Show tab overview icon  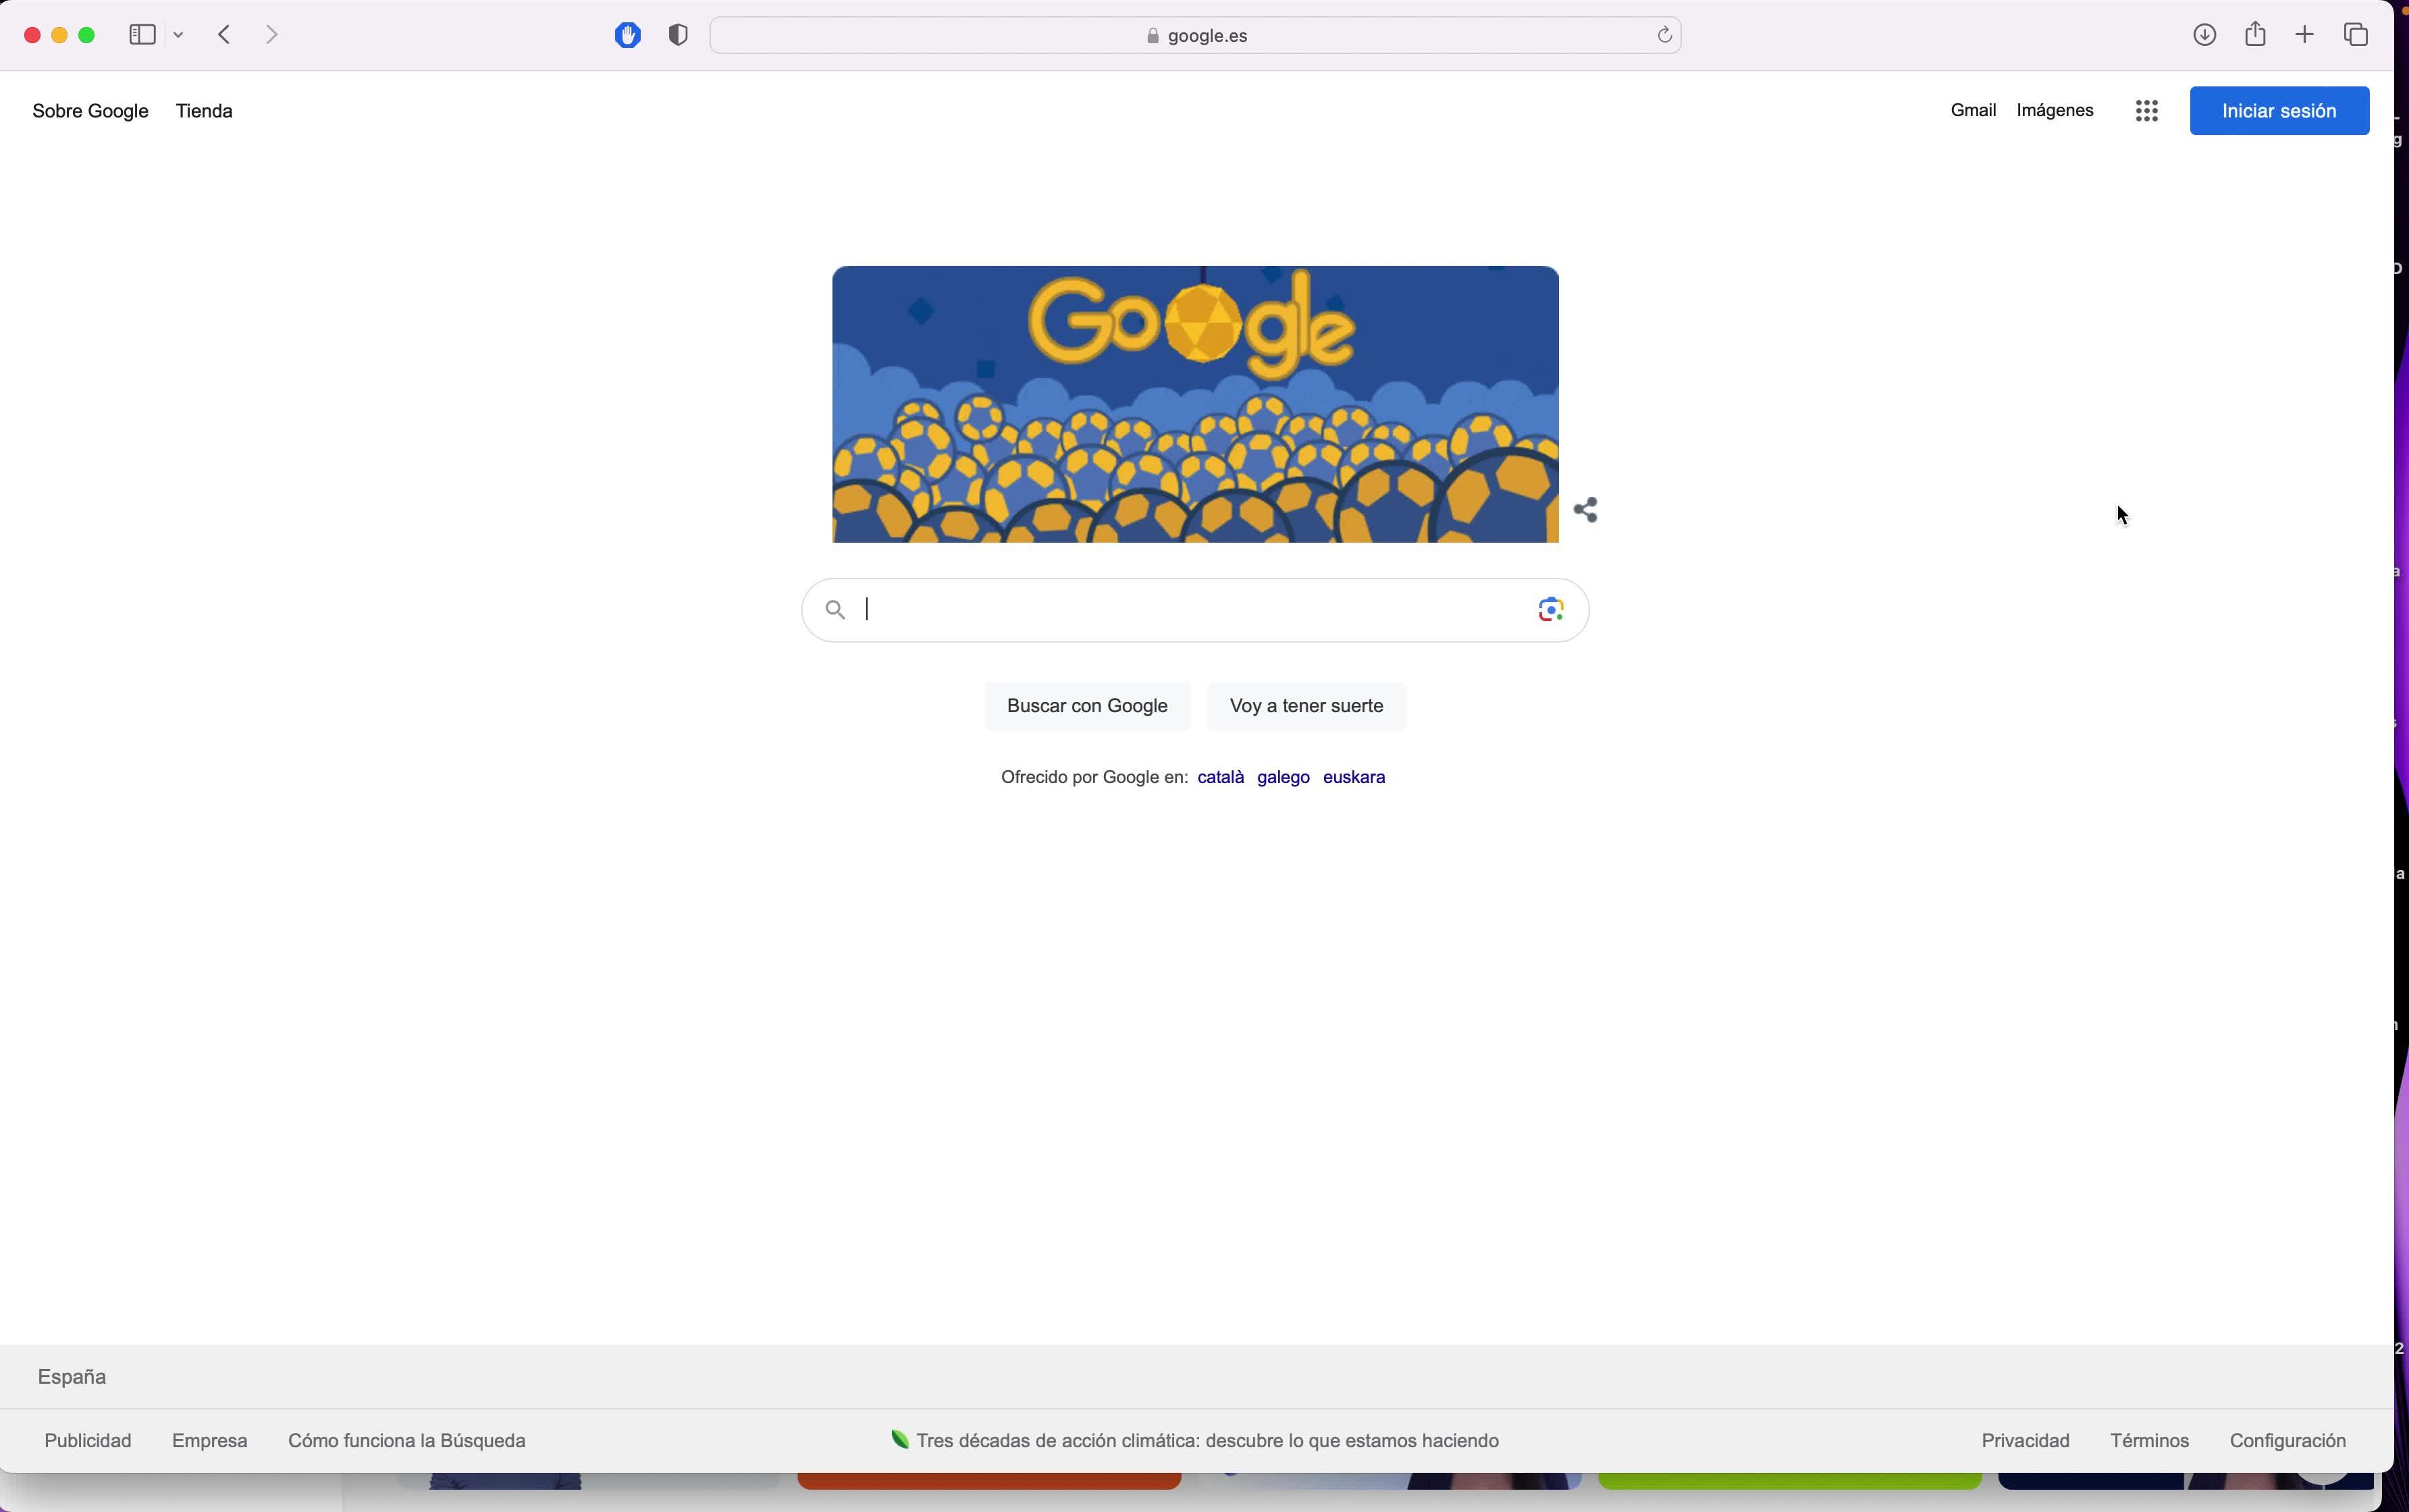(2356, 35)
